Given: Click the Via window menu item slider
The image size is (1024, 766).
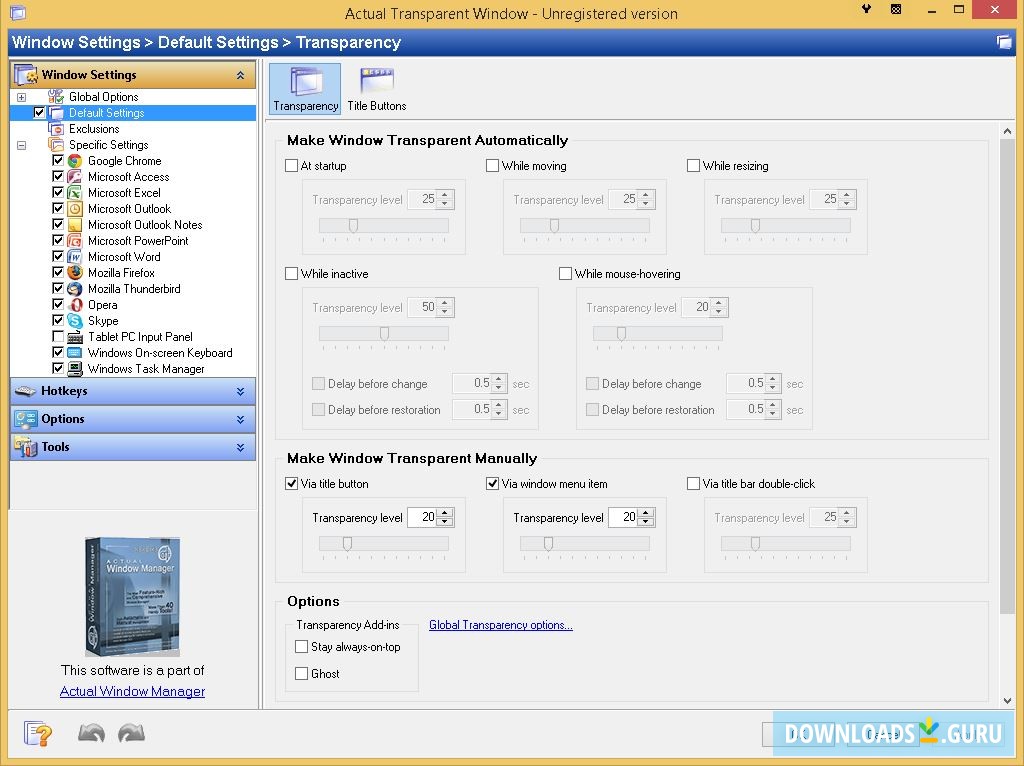Looking at the screenshot, I should pos(584,544).
